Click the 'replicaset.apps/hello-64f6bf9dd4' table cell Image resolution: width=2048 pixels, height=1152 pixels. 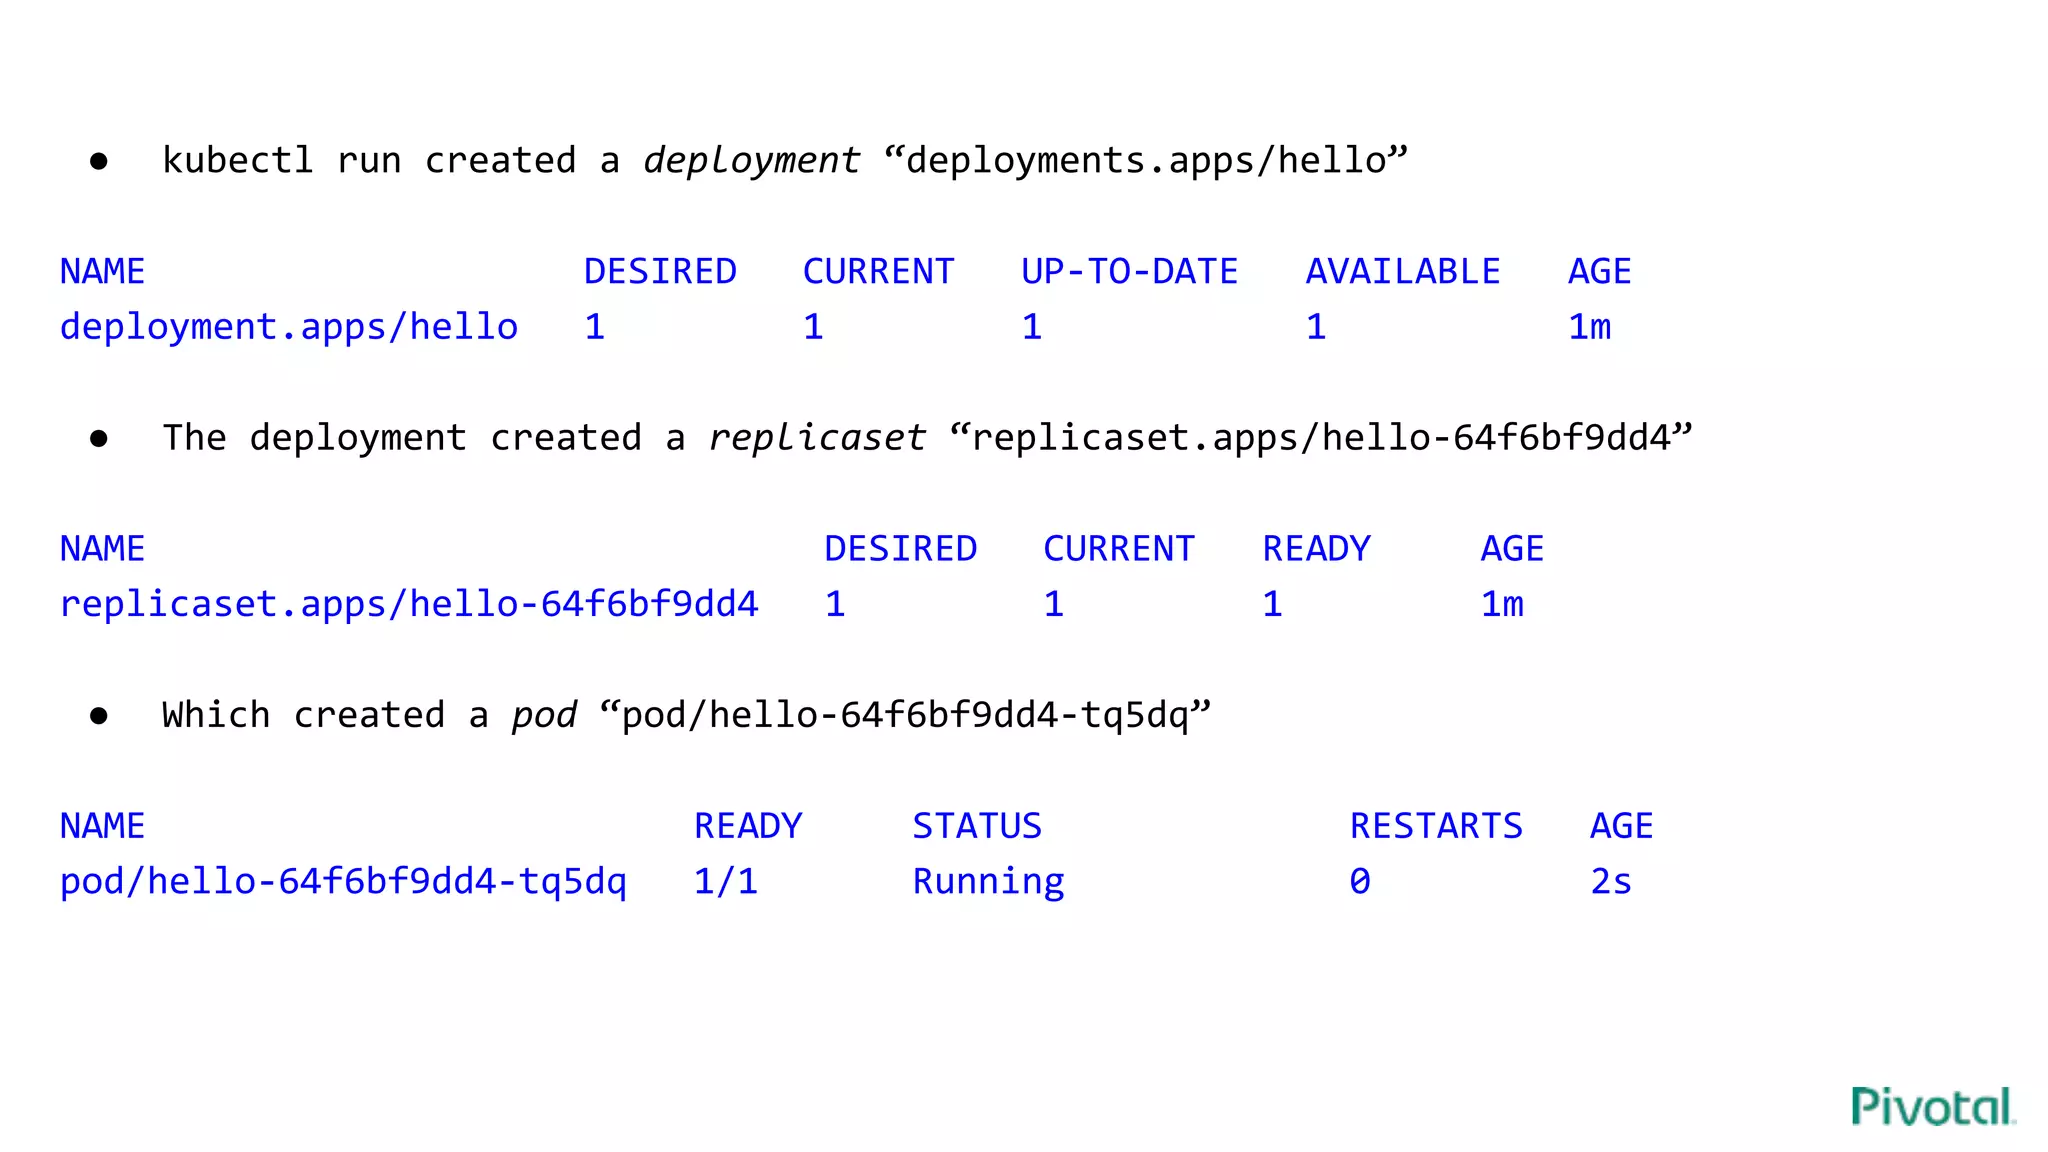point(409,605)
